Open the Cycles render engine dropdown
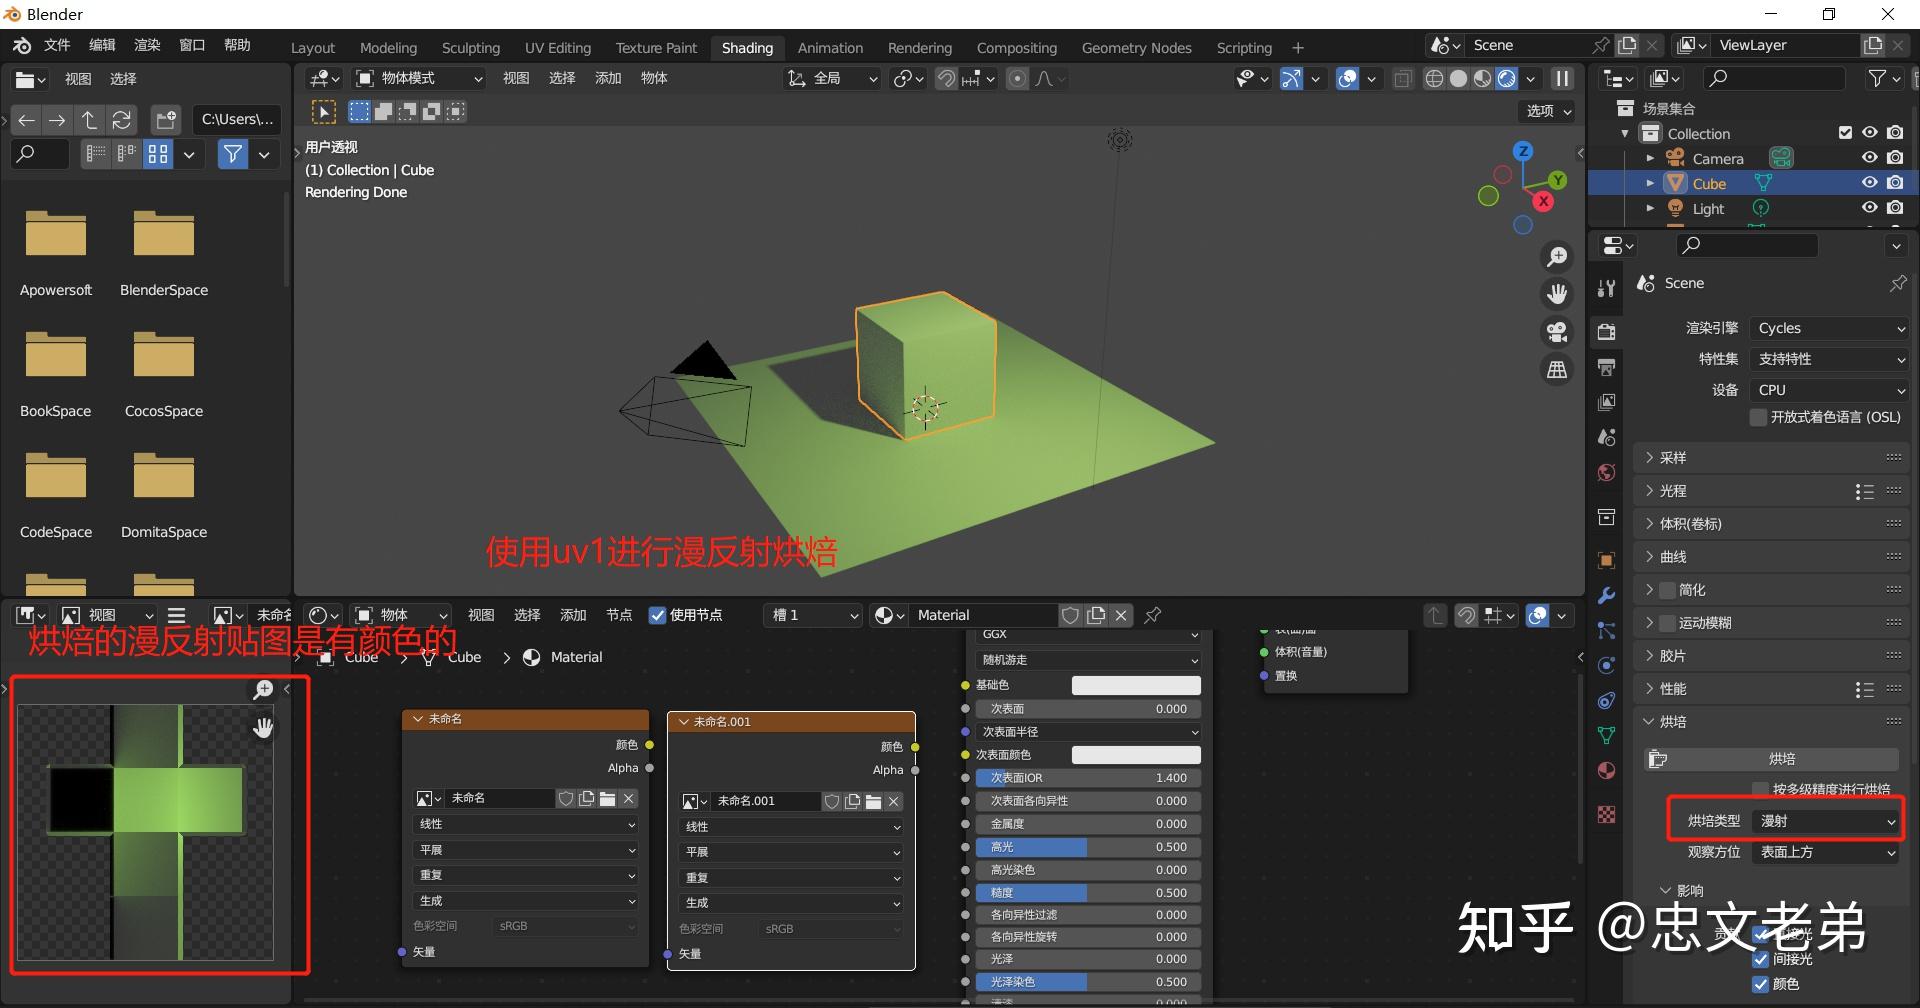 coord(1828,328)
